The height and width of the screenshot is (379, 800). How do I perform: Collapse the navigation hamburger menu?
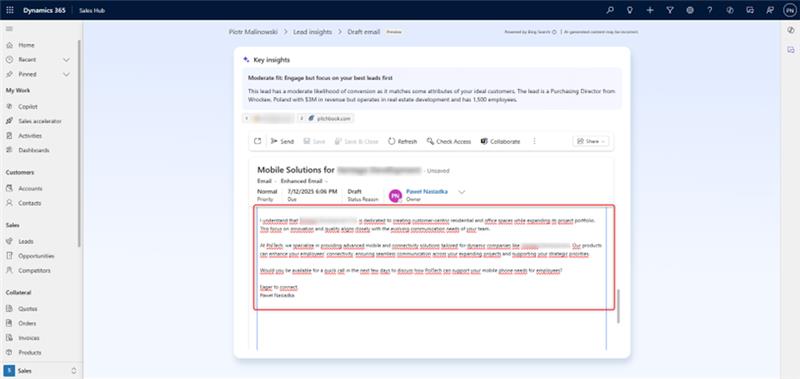pyautogui.click(x=9, y=29)
